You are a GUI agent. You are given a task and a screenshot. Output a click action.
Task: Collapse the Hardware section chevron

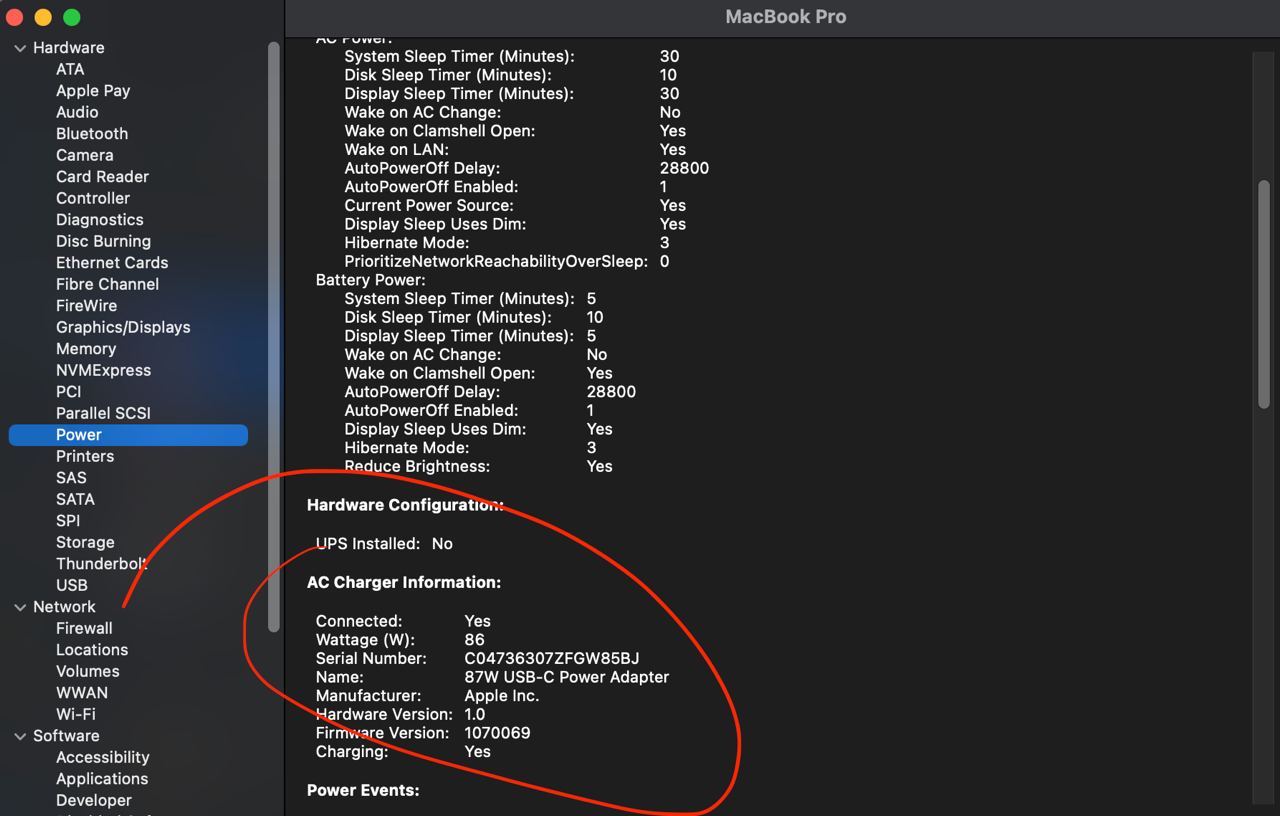20,48
